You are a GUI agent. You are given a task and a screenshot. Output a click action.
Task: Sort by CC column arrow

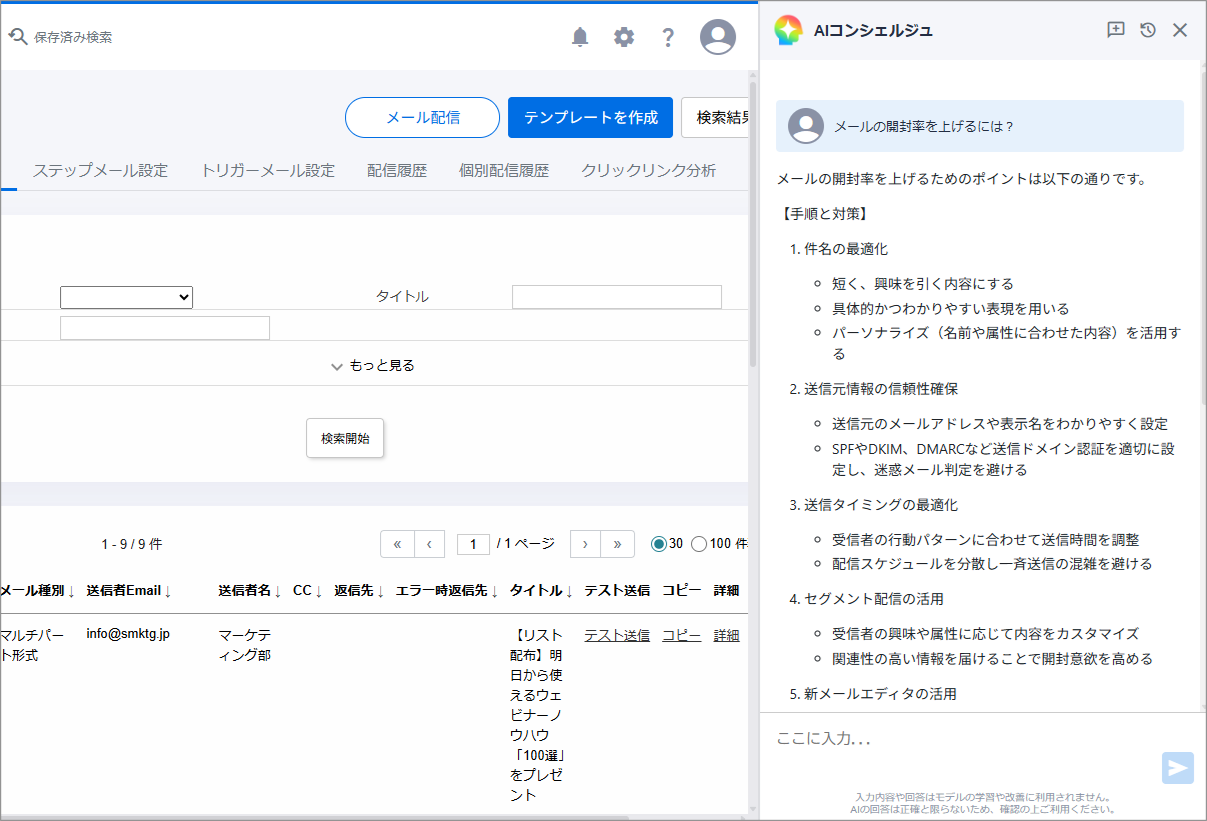click(x=318, y=591)
